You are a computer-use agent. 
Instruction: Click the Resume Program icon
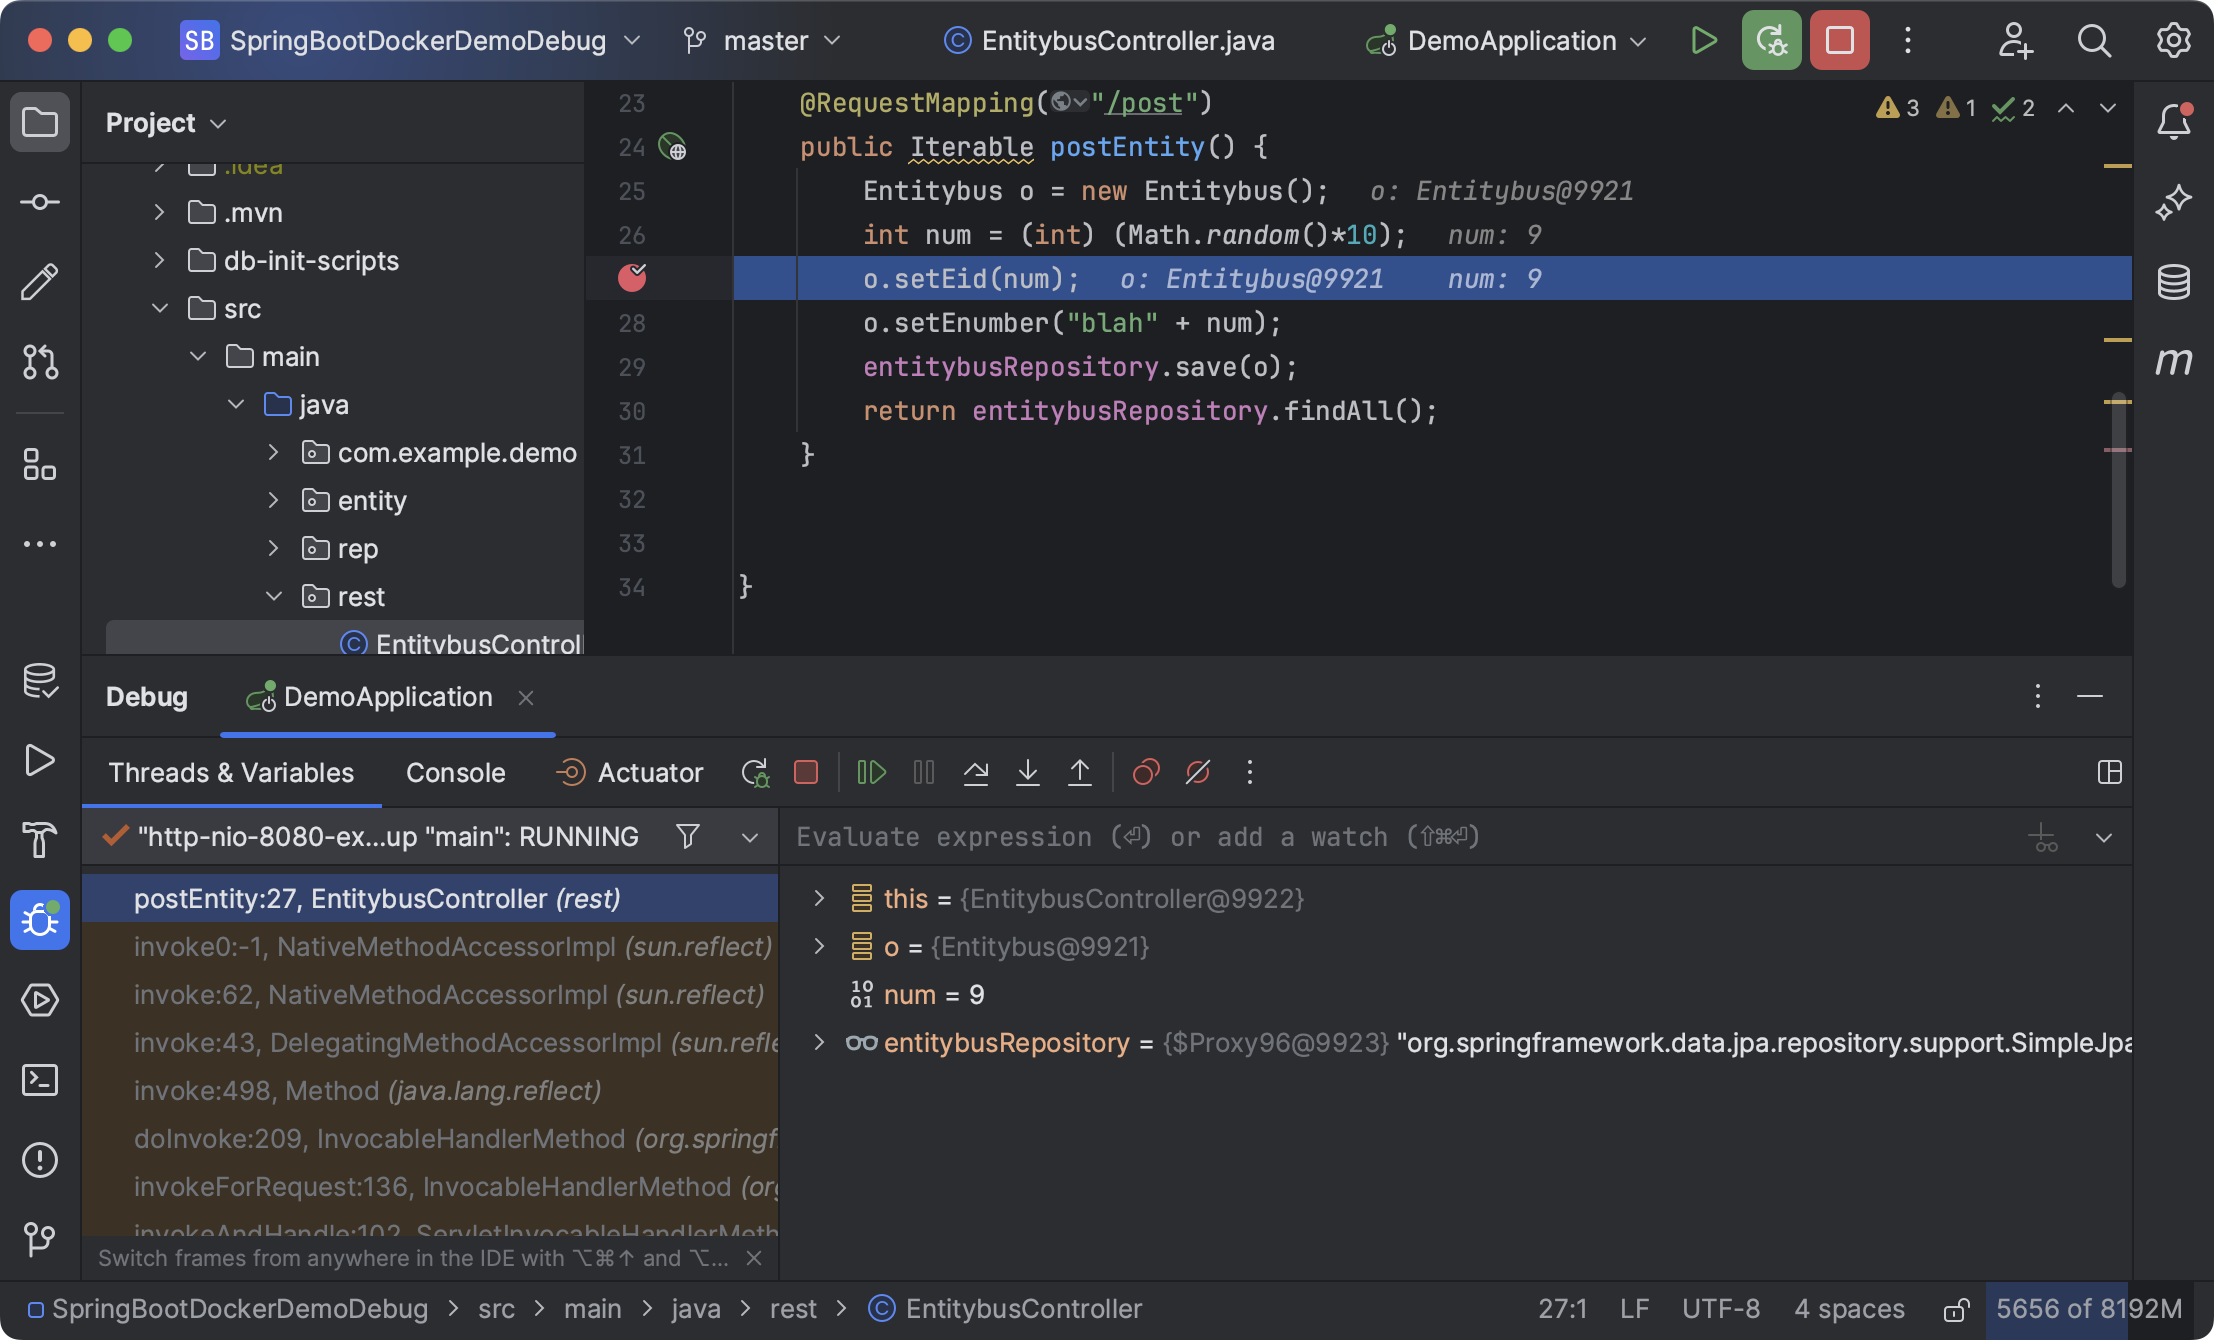tap(871, 772)
